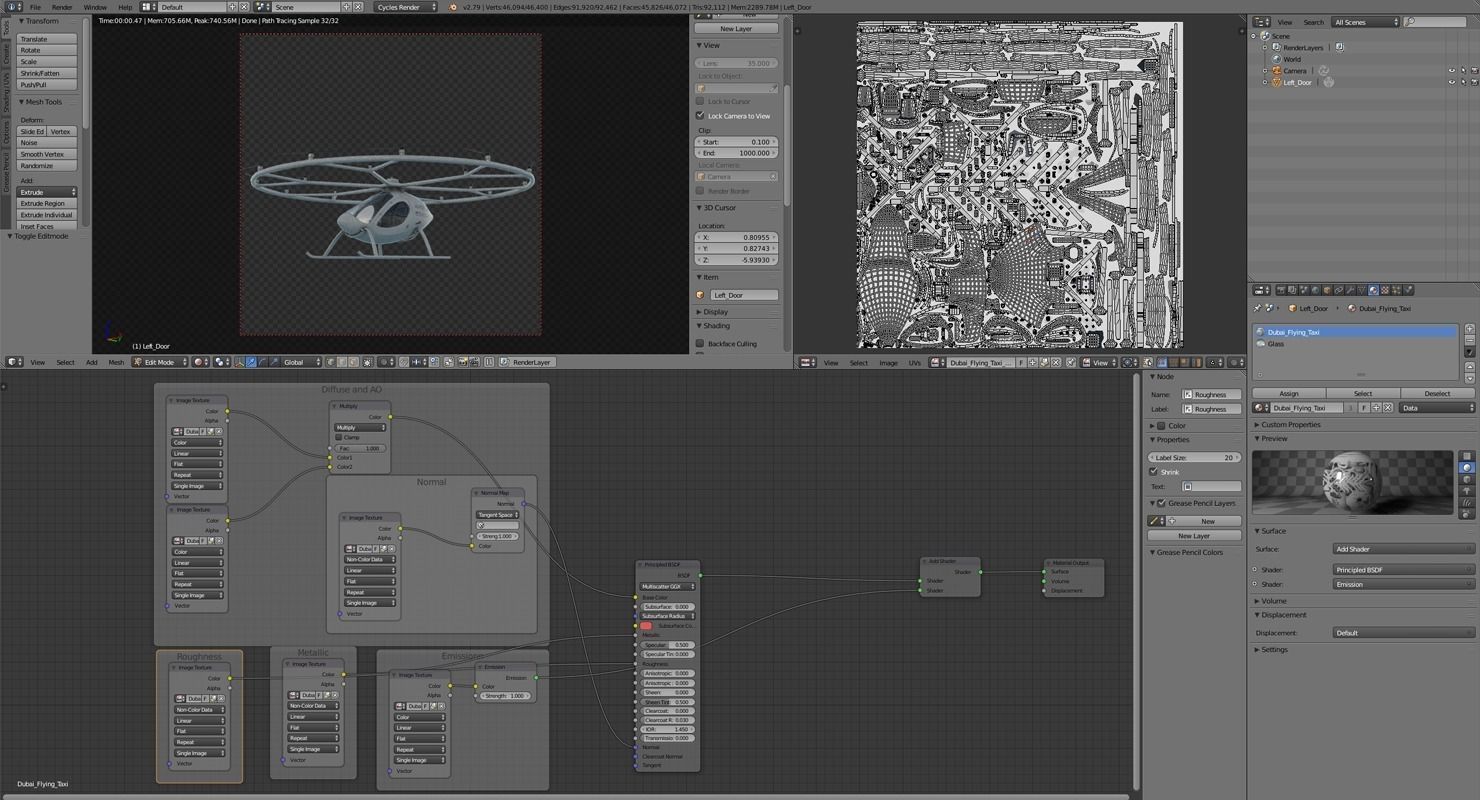Add a new material slot with plus
1480x800 pixels.
click(x=1470, y=329)
